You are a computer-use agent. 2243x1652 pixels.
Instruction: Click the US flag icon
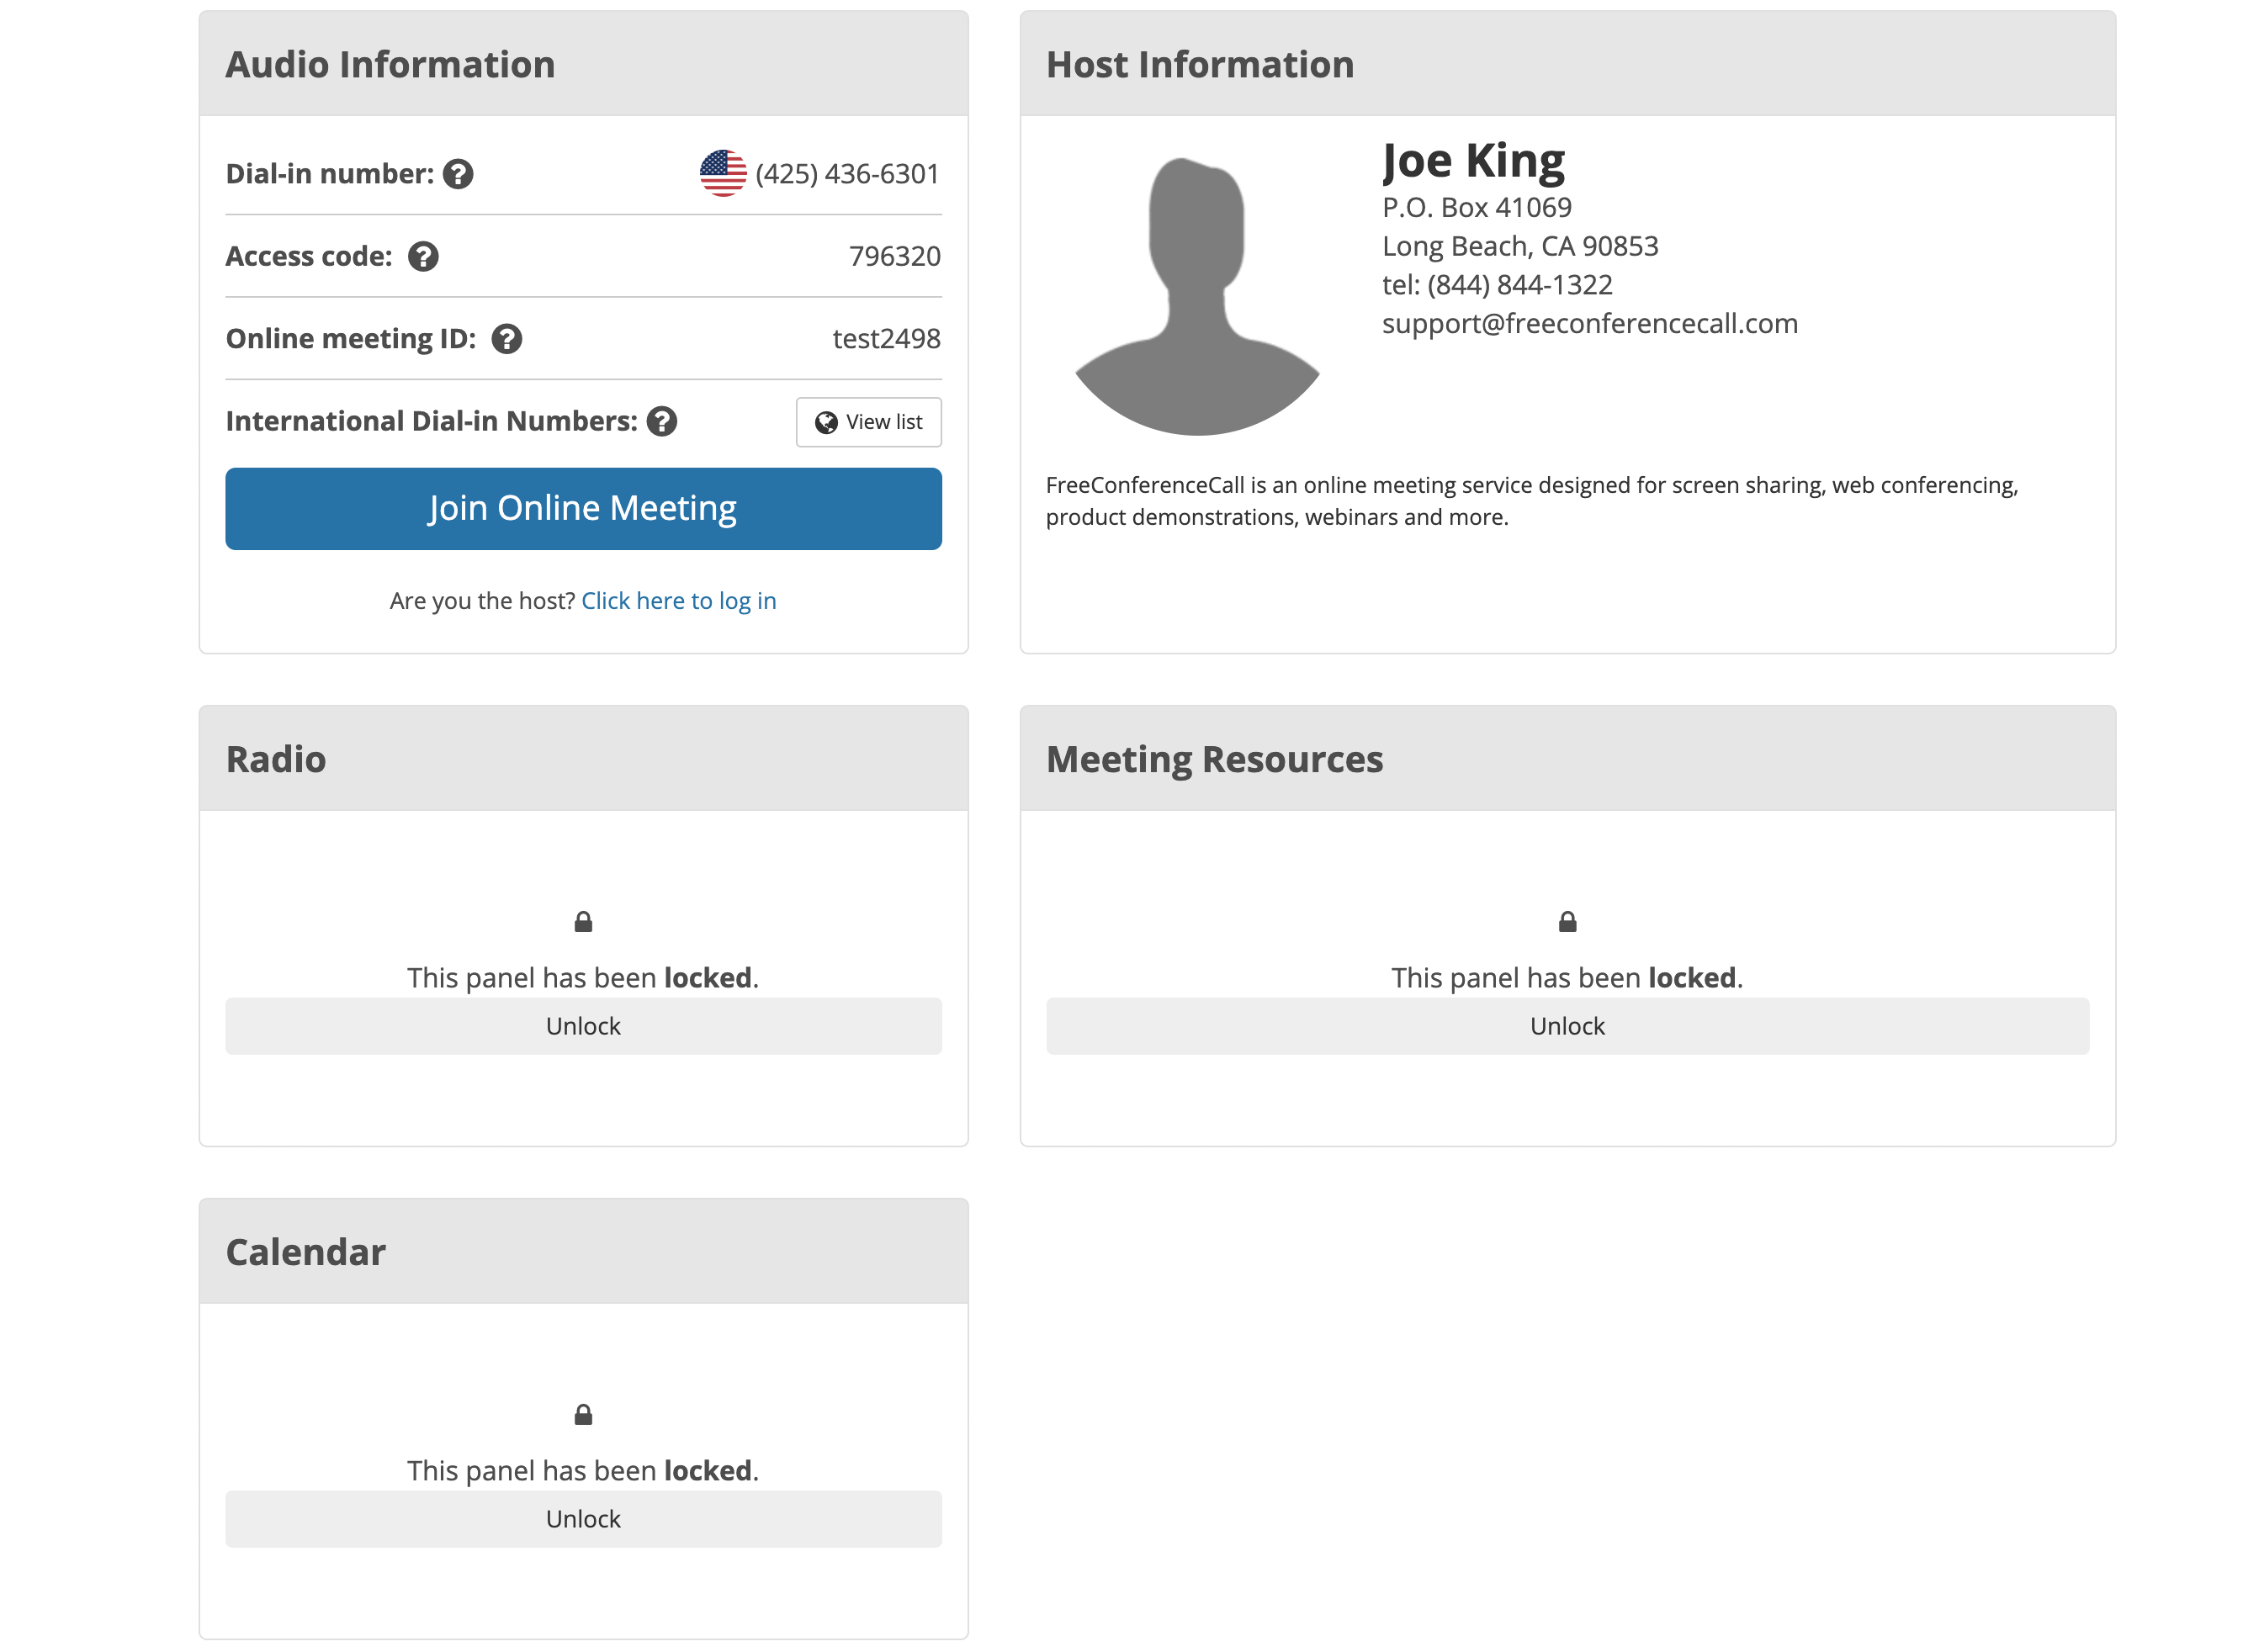(723, 174)
